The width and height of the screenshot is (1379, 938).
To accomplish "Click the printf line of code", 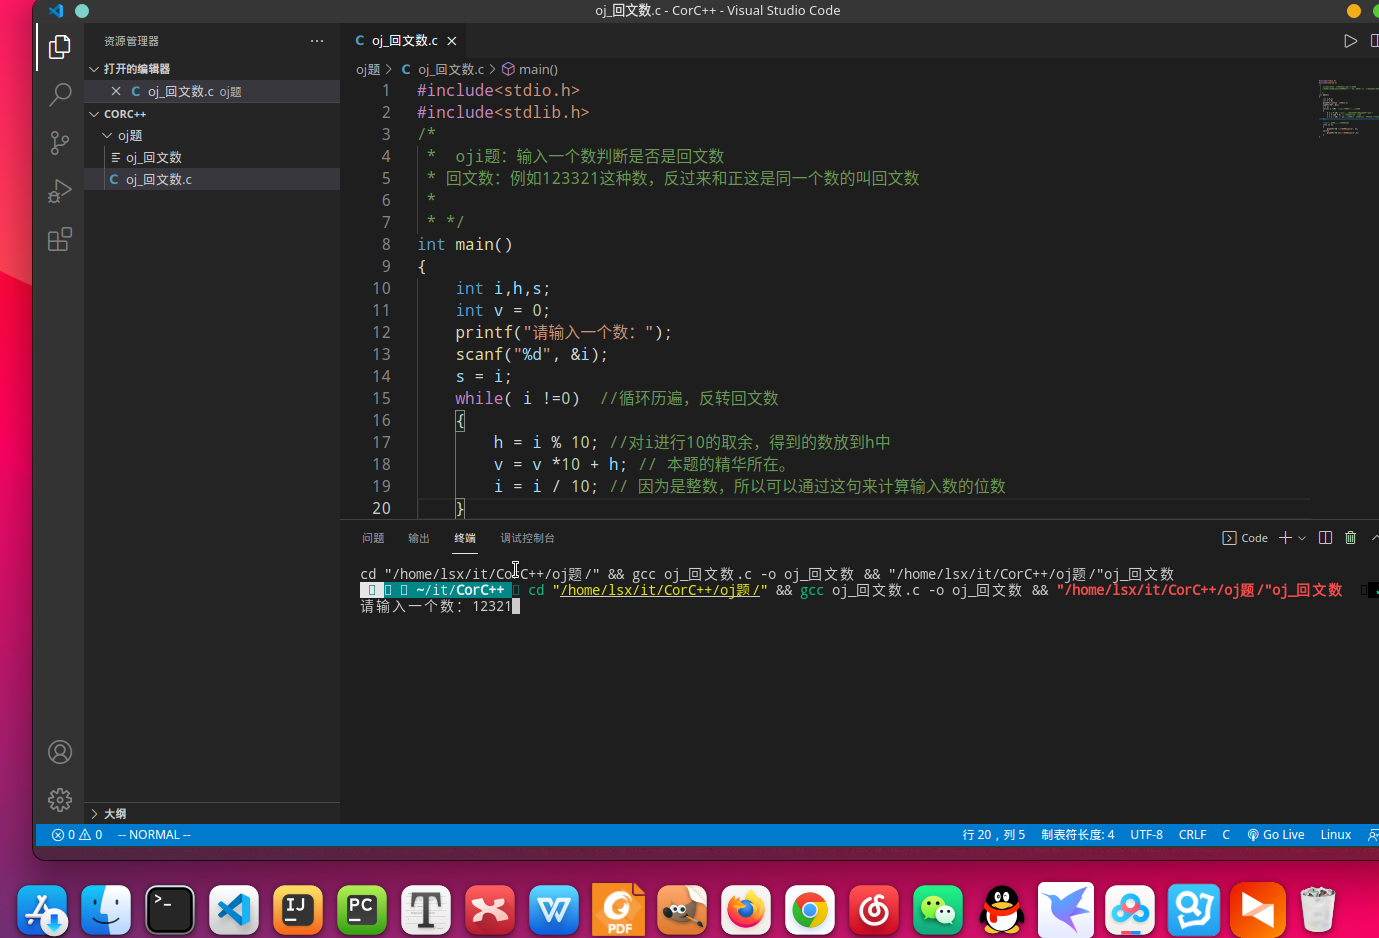I will (x=563, y=332).
